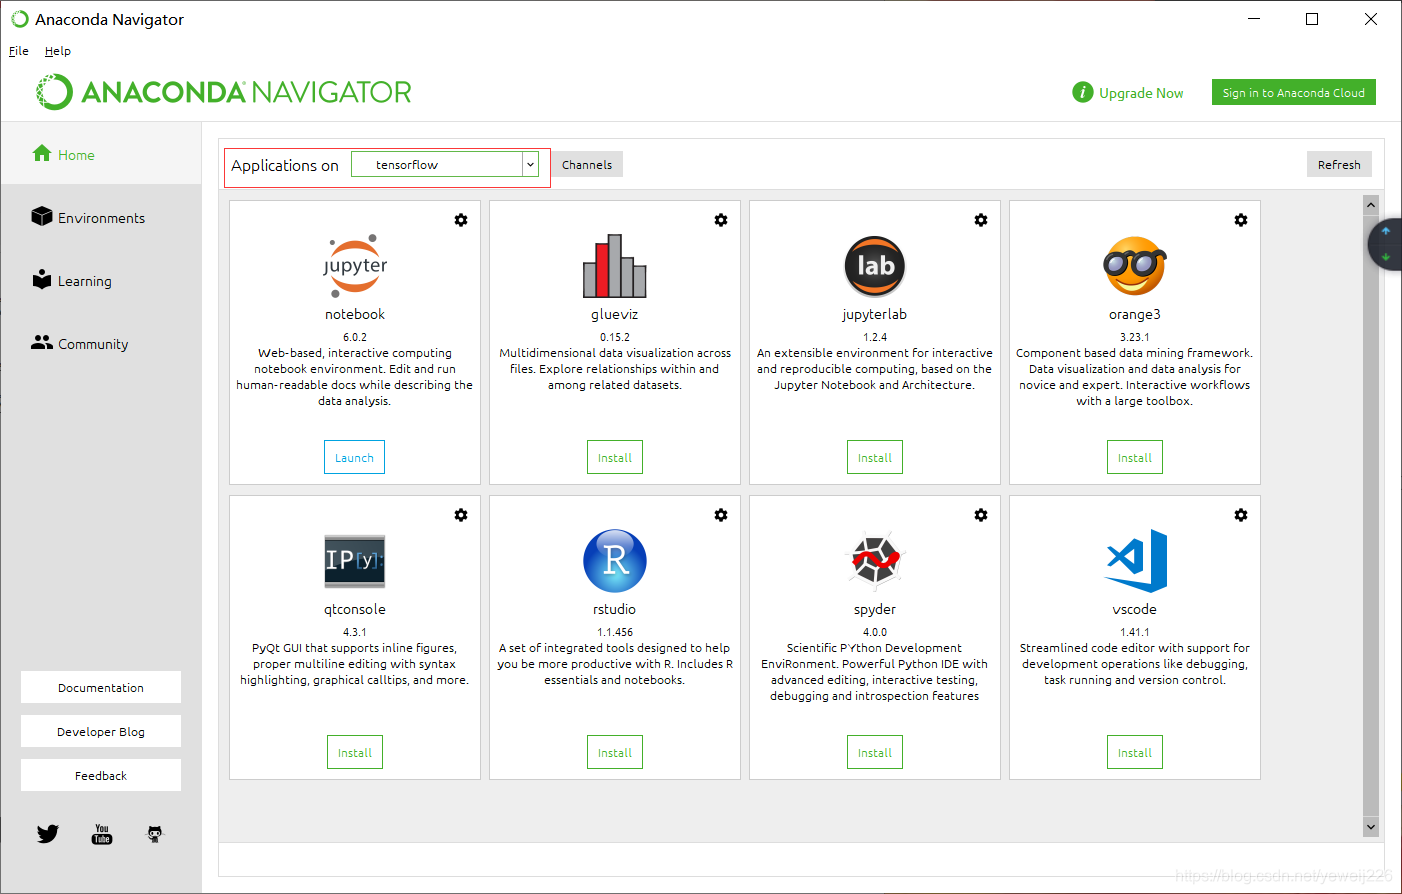
Task: Click the glueviz bar chart logo
Action: coord(615,266)
